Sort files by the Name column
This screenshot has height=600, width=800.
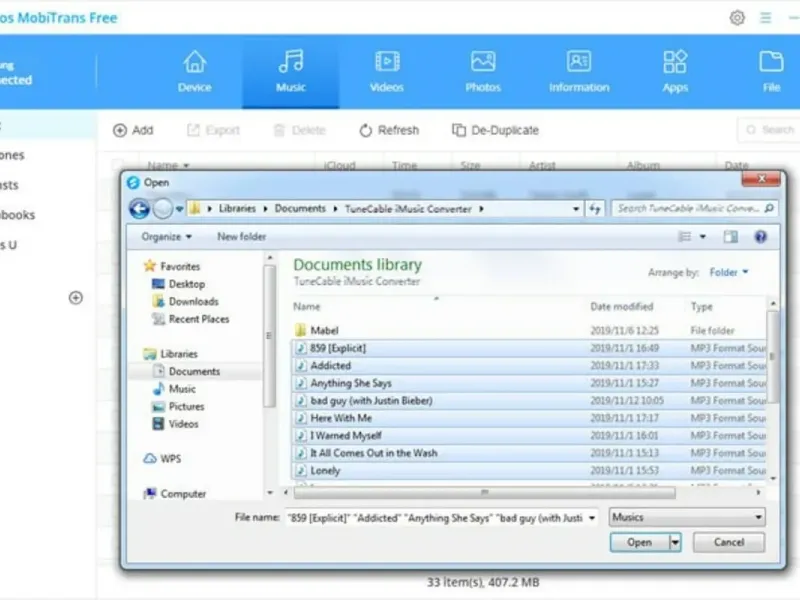[x=307, y=307]
